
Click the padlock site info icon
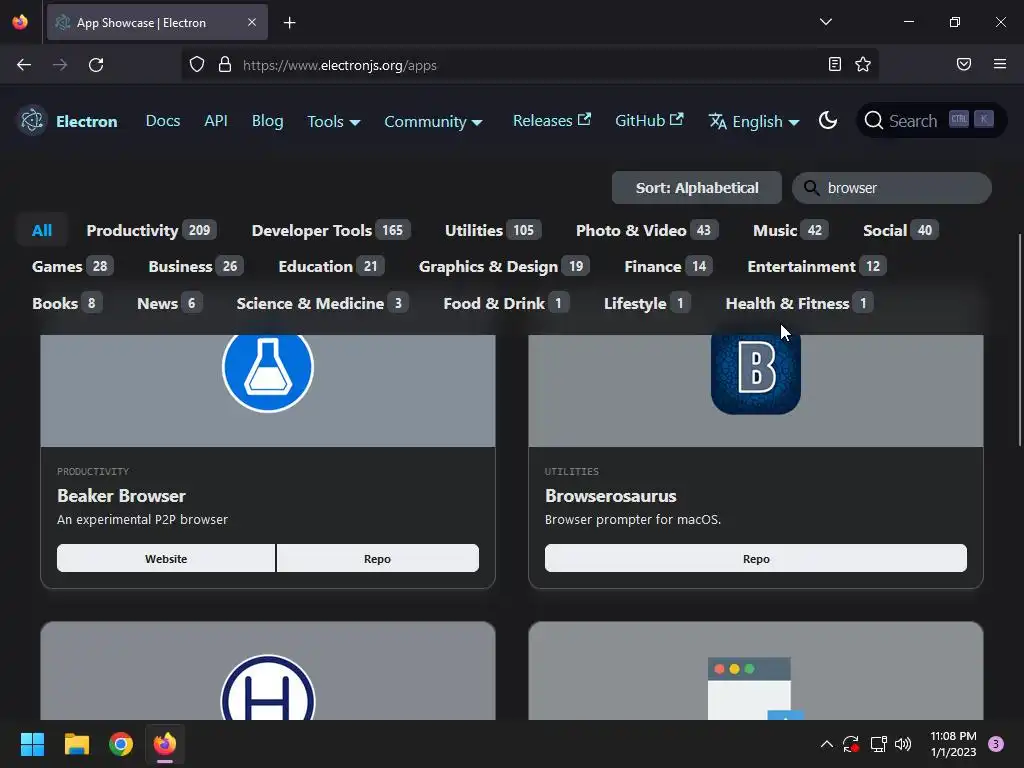(225, 65)
